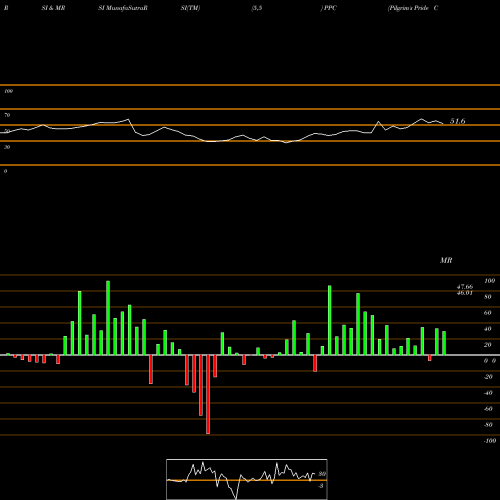This screenshot has width=500, height=500.
Task: Click the longest red MR histogram bar
Action: (208, 394)
